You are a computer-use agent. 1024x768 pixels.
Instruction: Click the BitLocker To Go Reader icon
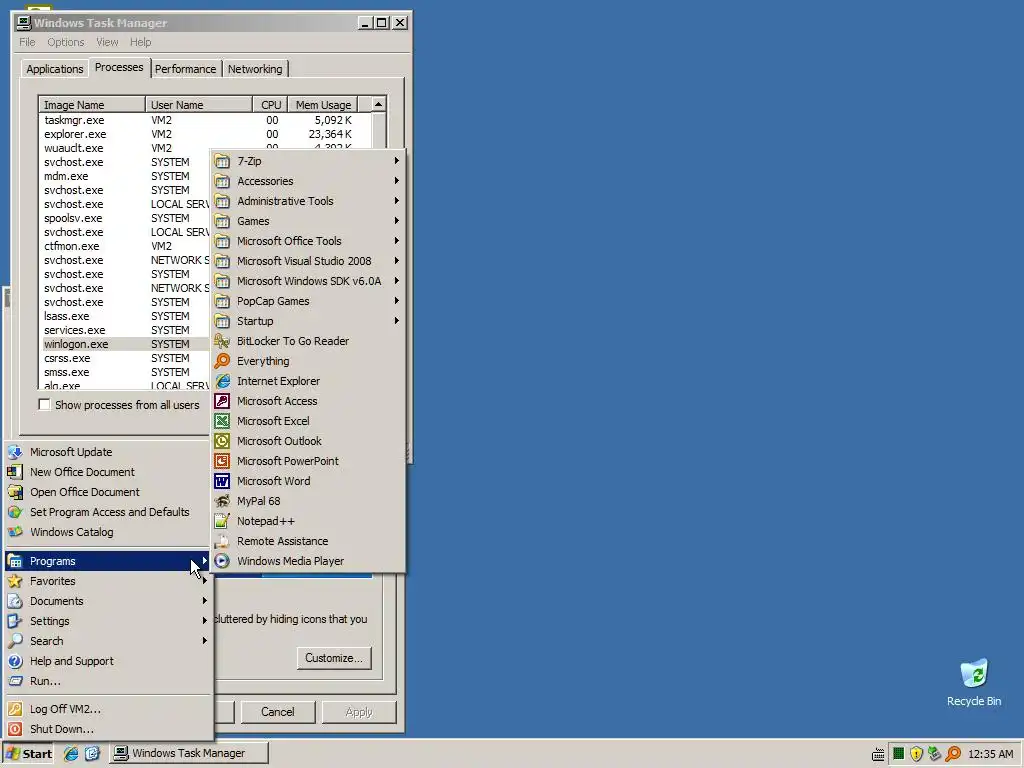(223, 342)
